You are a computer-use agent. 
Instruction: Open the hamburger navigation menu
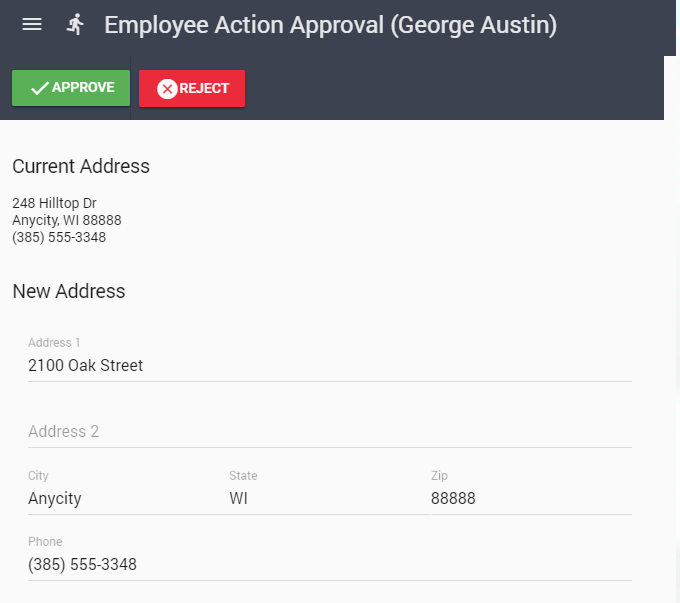32,25
